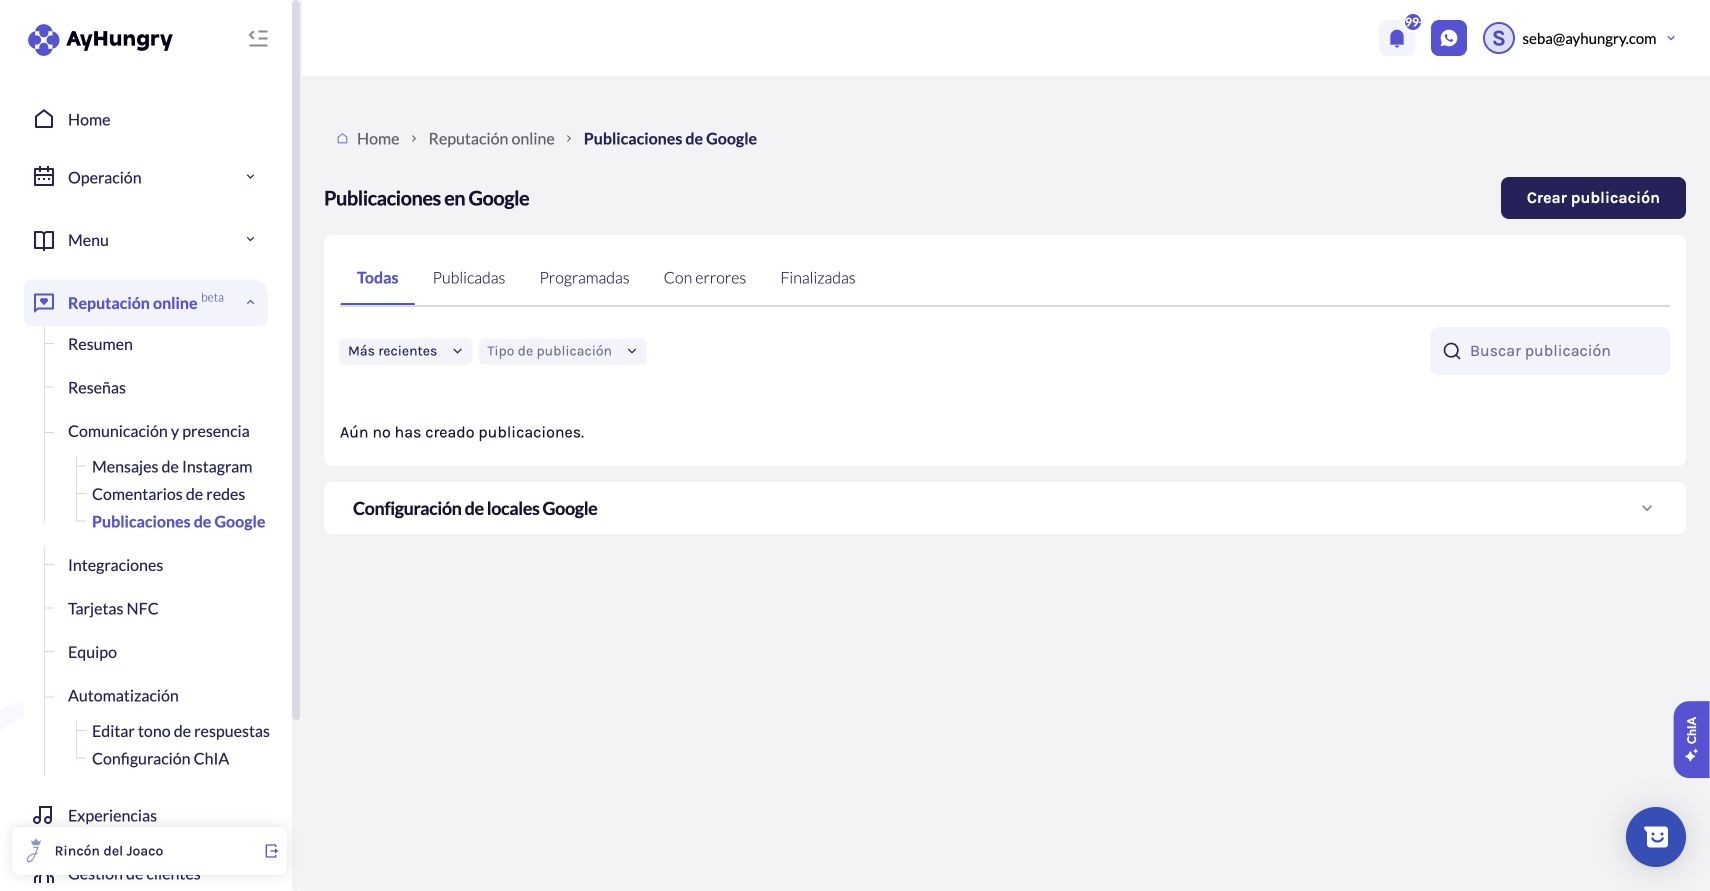Collapse the sidebar with the toggle icon
The image size is (1710, 891).
258,38
